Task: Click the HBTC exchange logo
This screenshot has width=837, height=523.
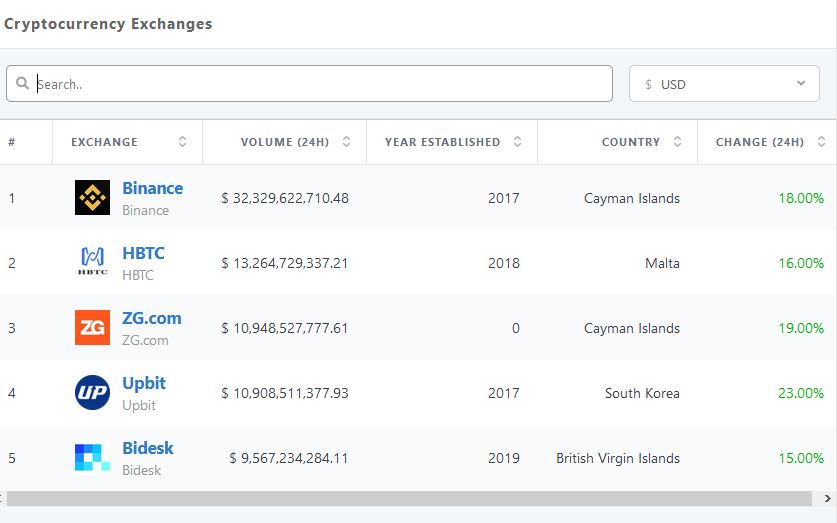Action: pyautogui.click(x=92, y=261)
